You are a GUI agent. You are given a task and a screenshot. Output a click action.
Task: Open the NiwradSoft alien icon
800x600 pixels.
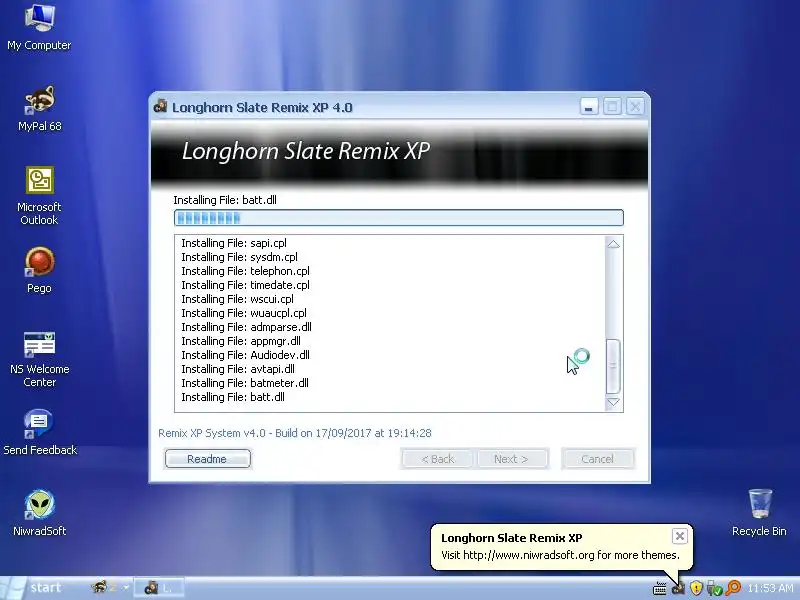coord(39,512)
